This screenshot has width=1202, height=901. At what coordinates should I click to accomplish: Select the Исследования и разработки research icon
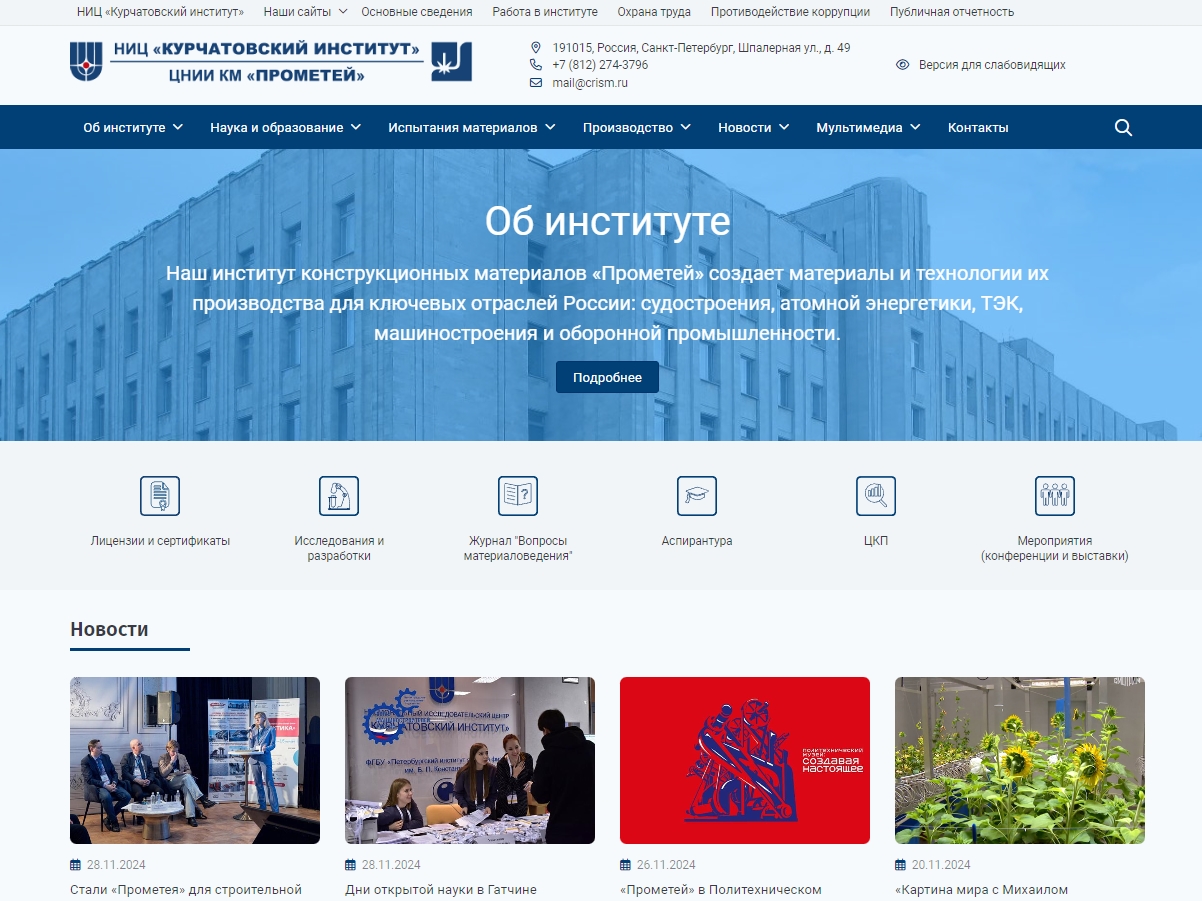click(339, 495)
